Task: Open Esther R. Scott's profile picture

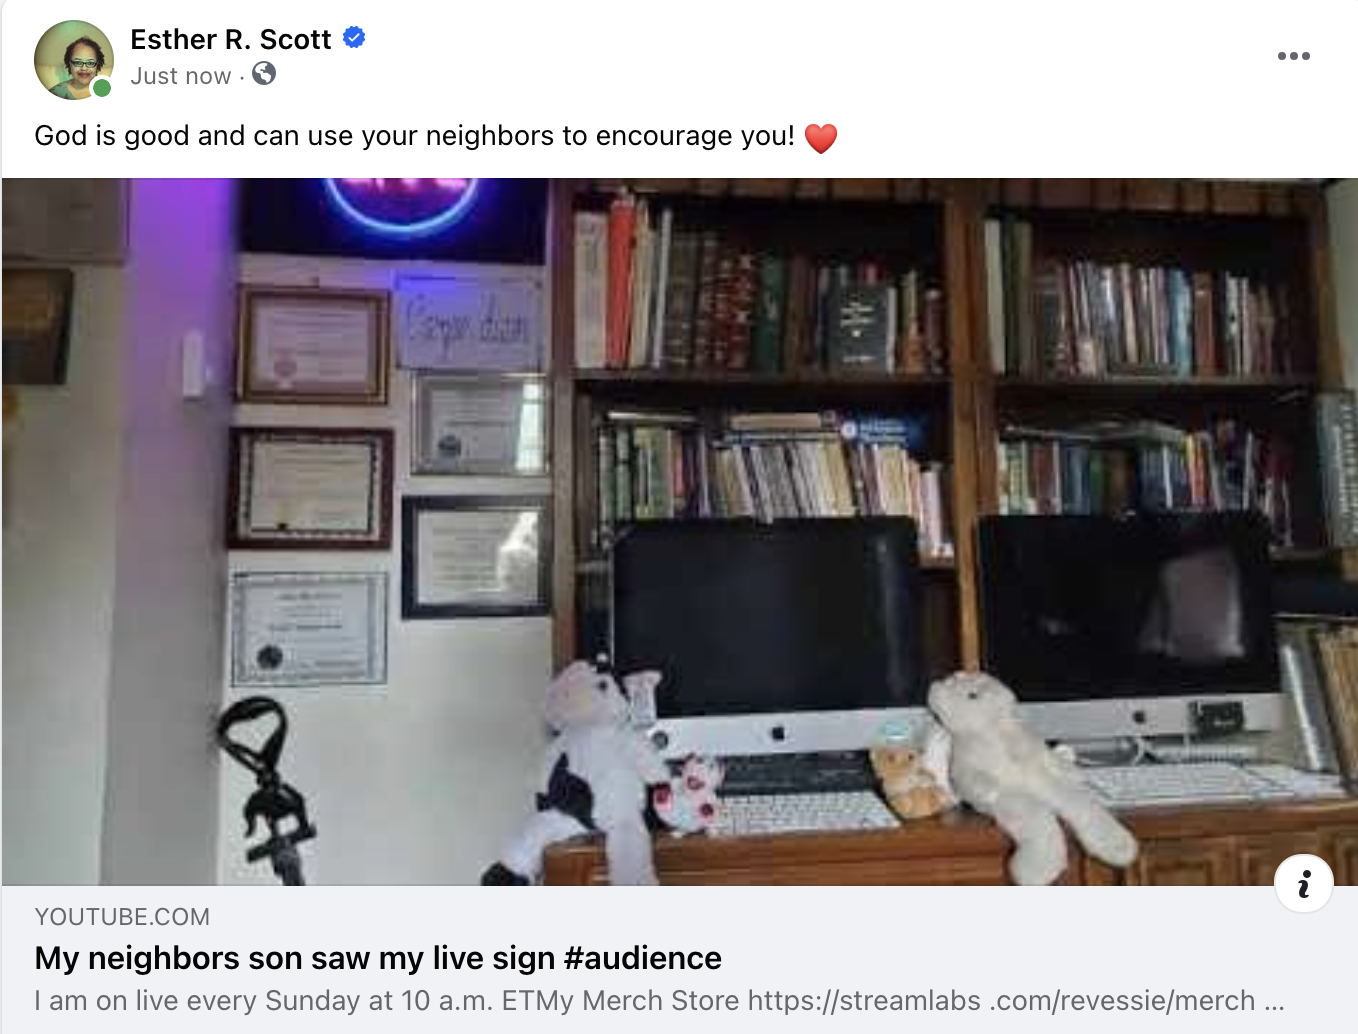Action: tap(74, 60)
